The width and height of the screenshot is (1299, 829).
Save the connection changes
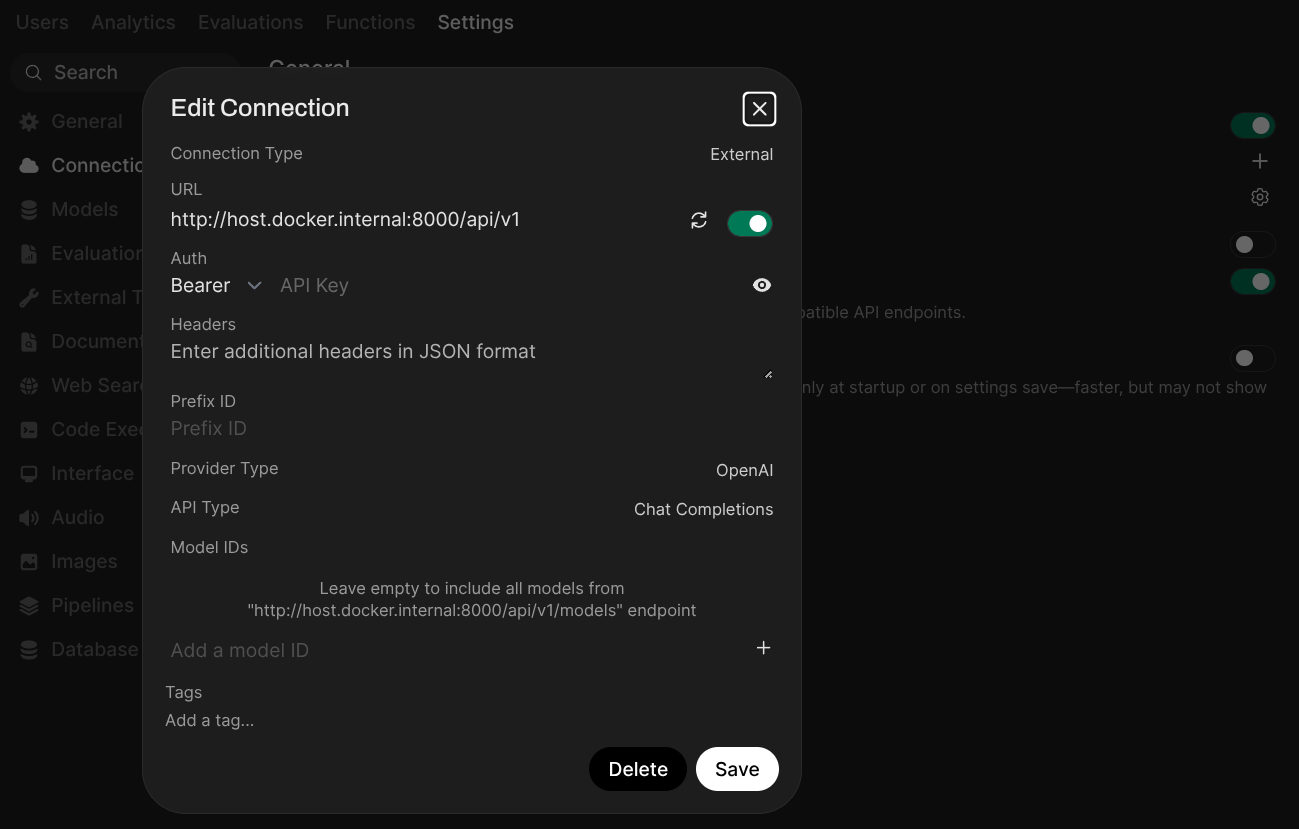point(737,769)
